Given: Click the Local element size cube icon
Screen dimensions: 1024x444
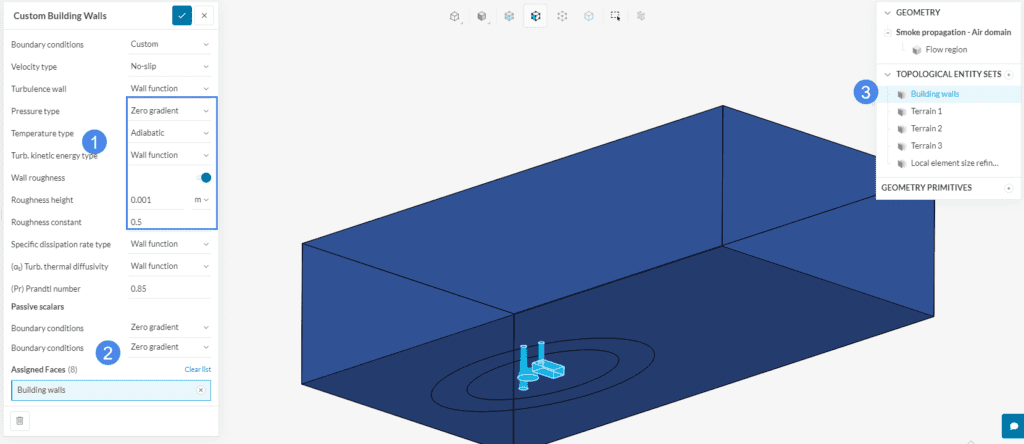Looking at the screenshot, I should coord(901,163).
